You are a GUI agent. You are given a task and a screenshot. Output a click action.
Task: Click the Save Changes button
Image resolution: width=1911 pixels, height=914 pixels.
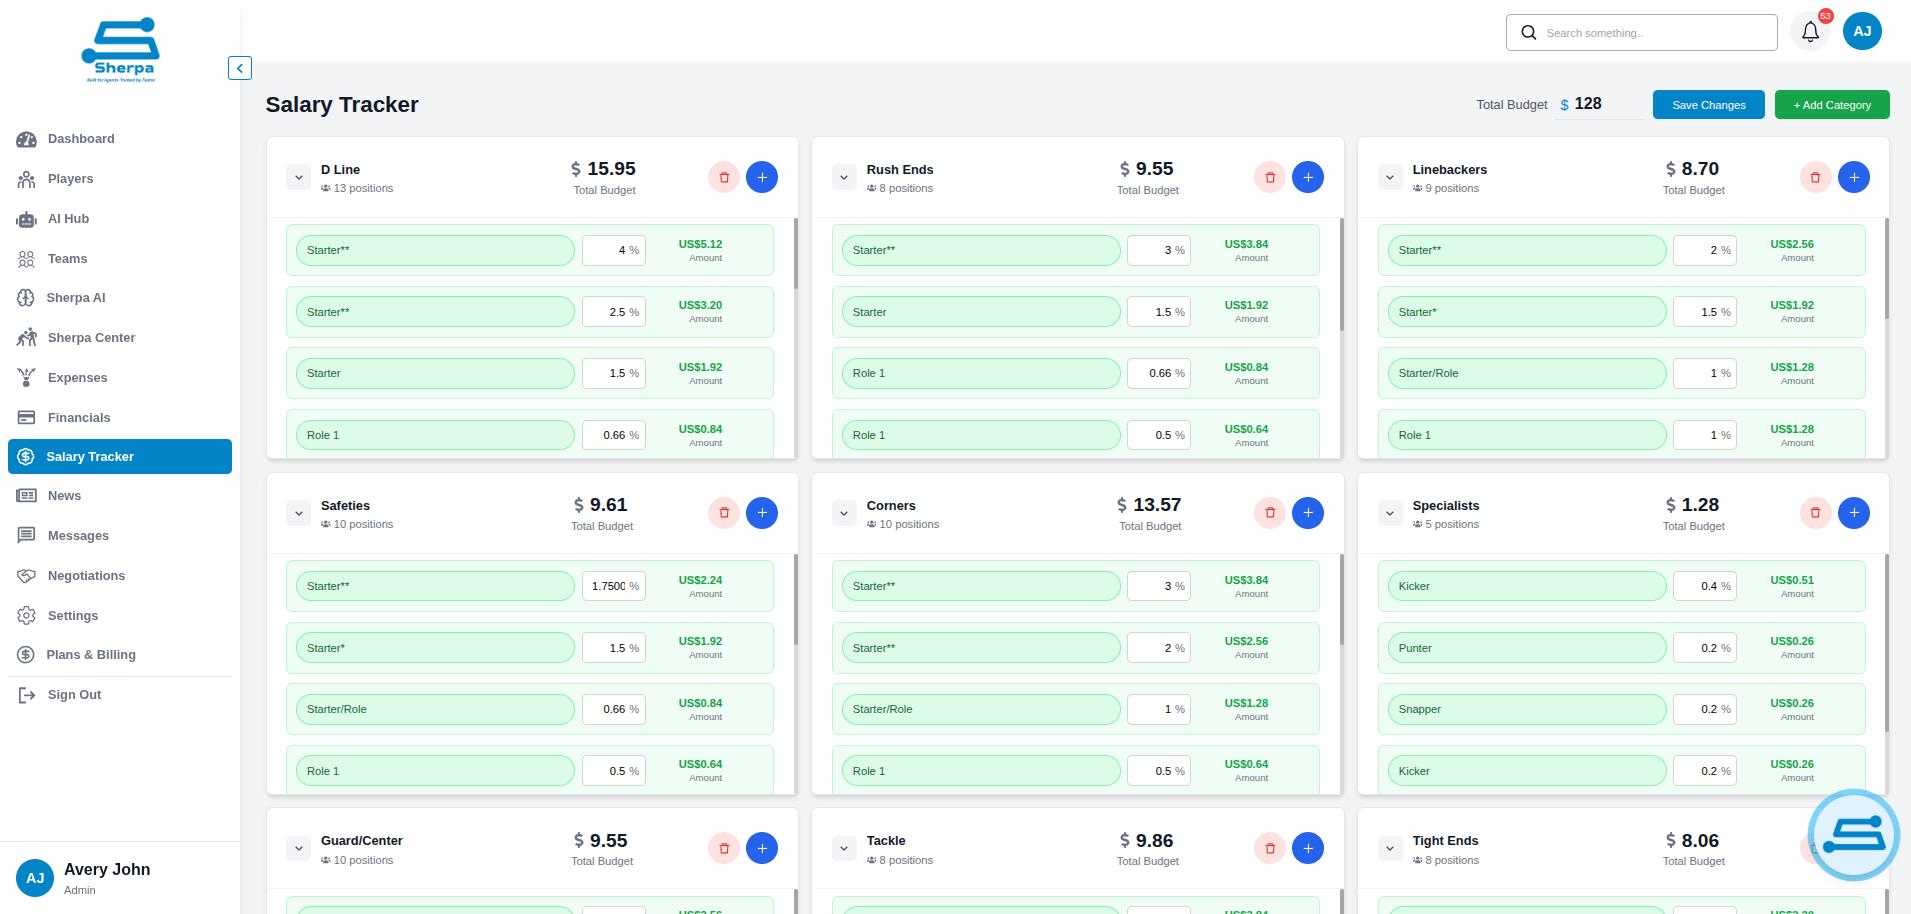point(1708,105)
